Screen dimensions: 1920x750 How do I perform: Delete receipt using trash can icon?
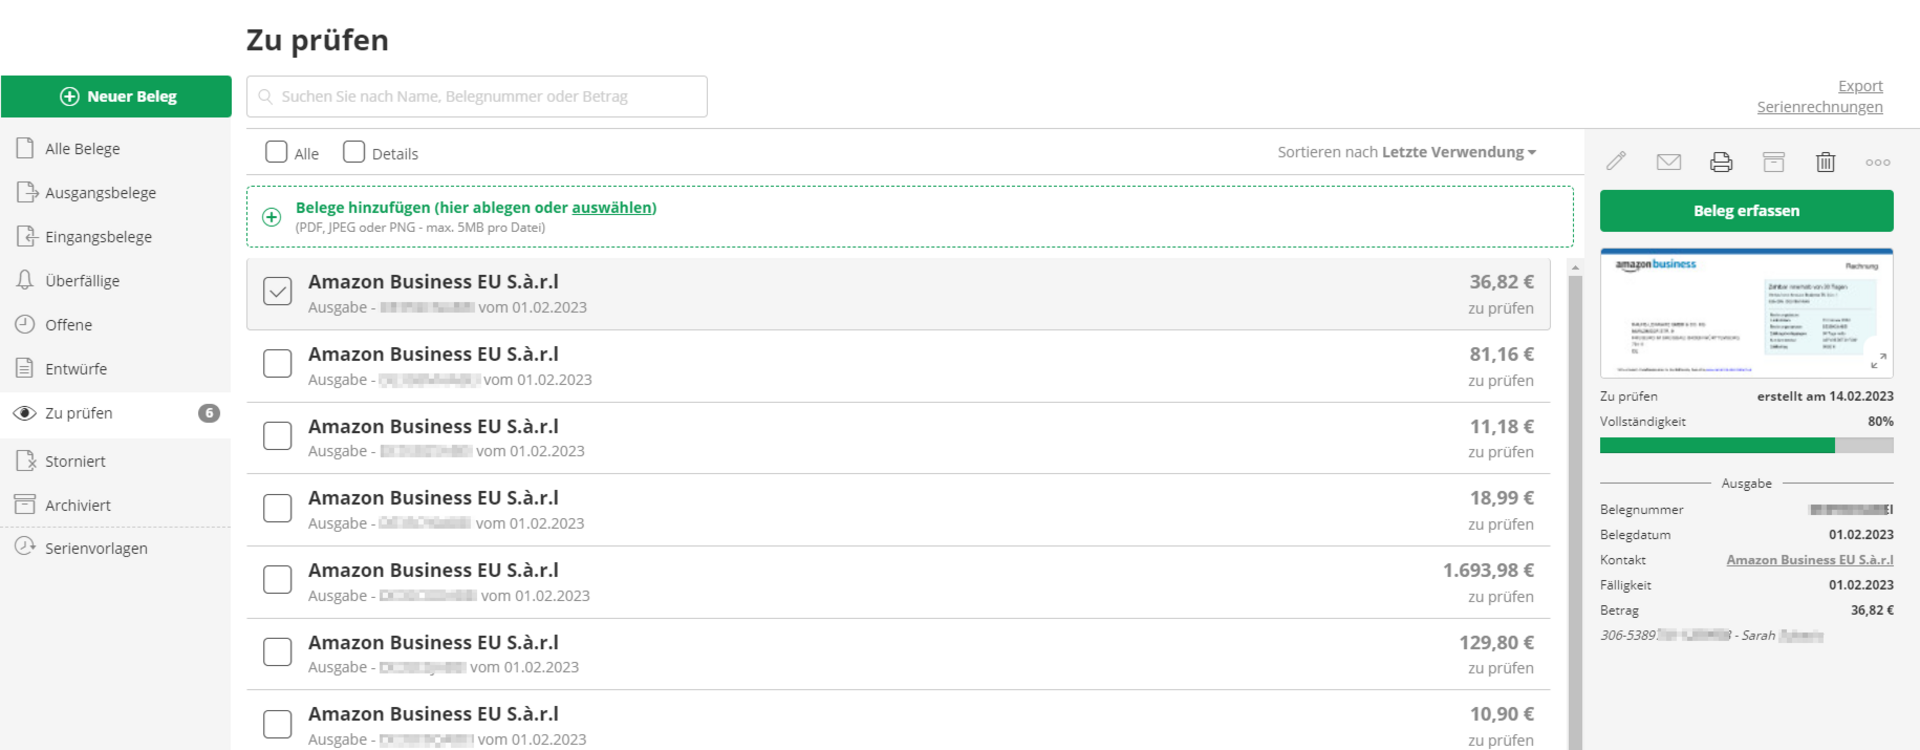coord(1825,162)
